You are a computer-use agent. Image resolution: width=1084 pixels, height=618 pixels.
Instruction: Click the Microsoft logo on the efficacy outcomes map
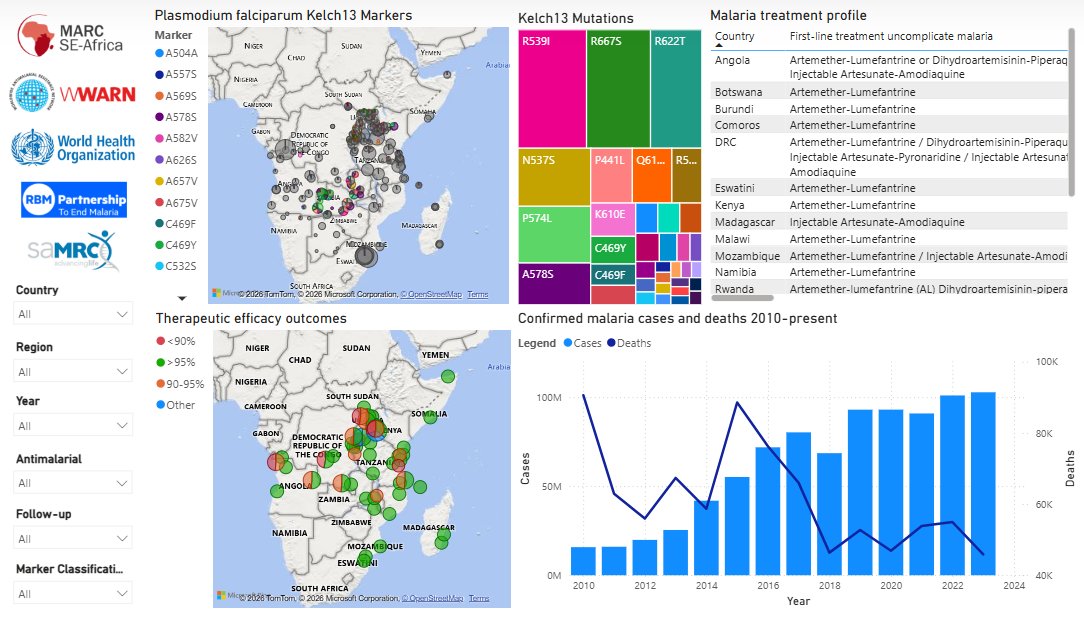222,597
